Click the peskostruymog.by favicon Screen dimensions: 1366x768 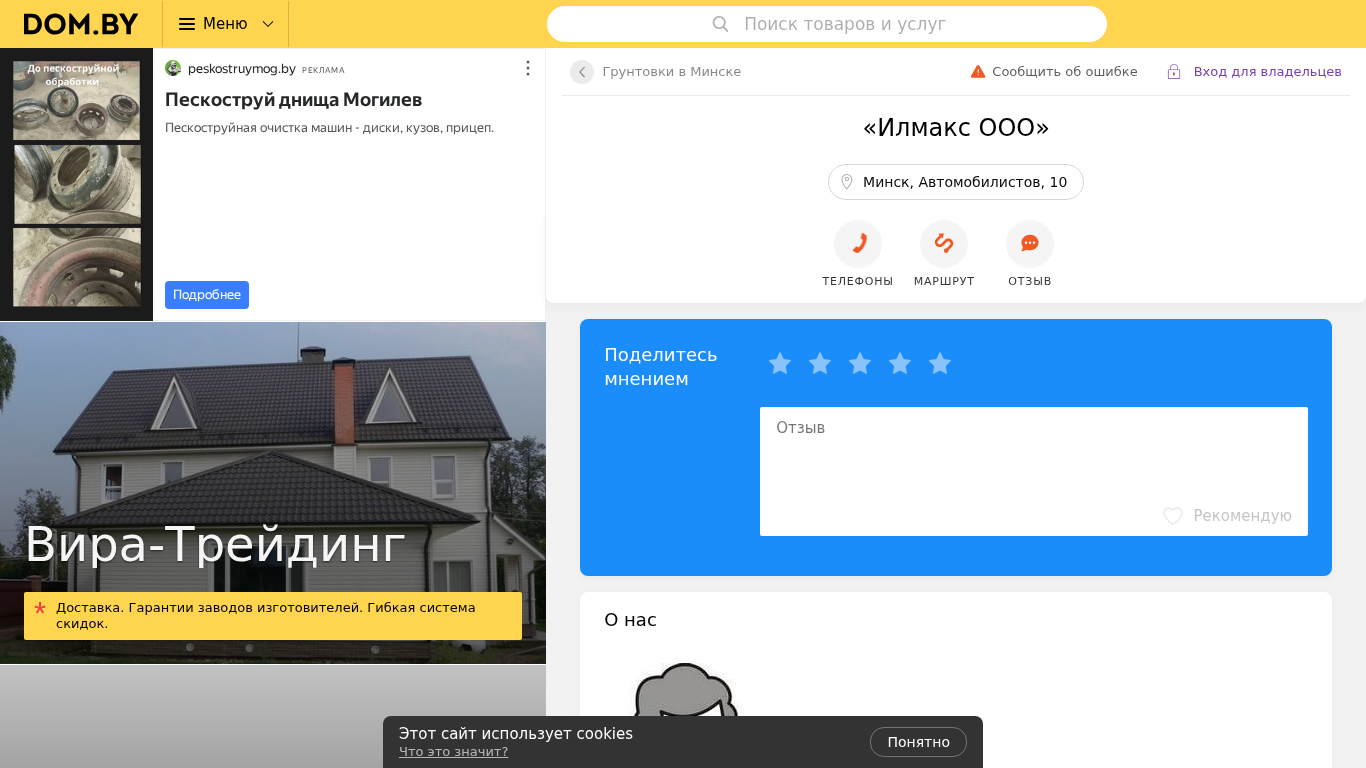tap(173, 68)
